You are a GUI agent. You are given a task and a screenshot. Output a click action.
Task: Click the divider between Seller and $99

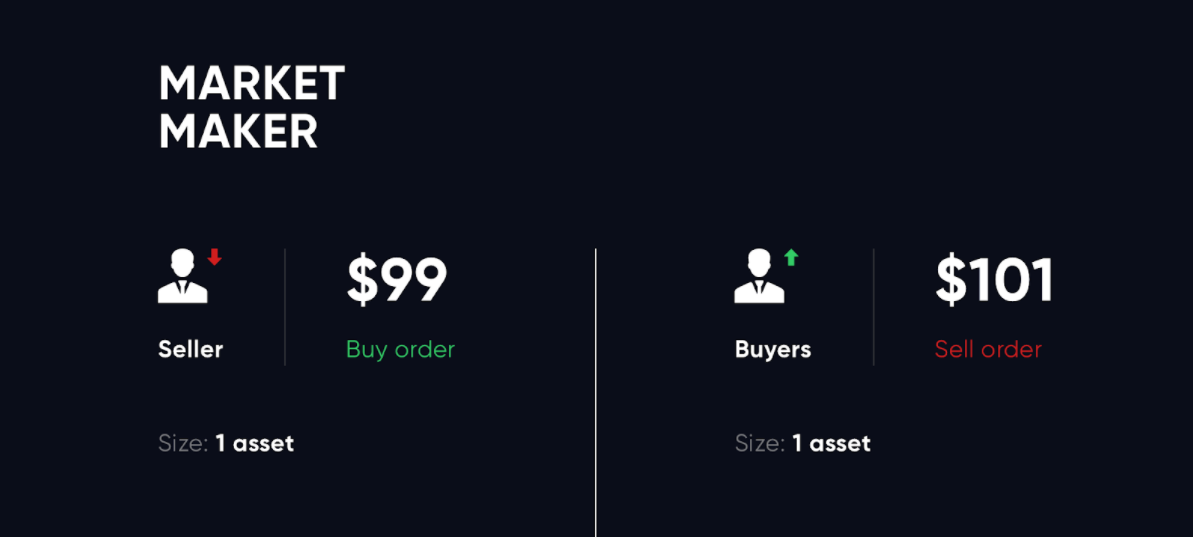(285, 306)
